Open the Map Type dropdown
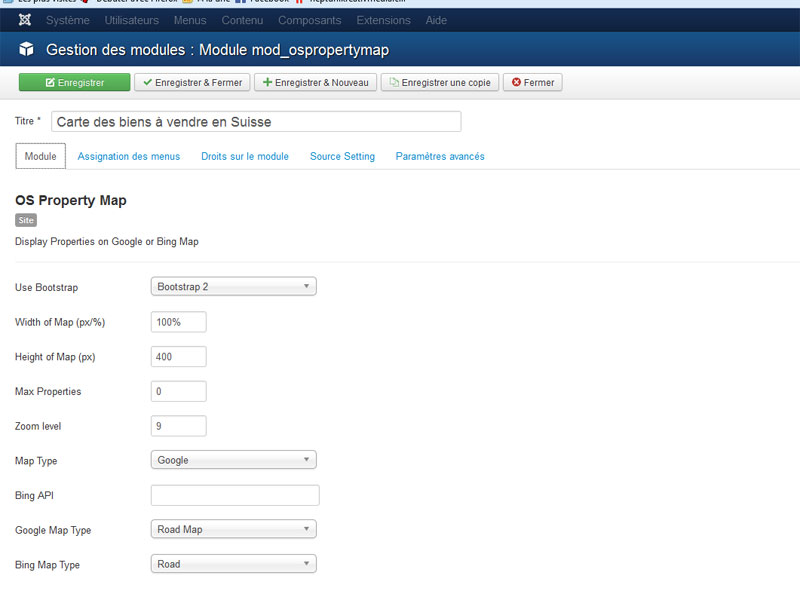Viewport: 800px width, 600px height. (234, 460)
